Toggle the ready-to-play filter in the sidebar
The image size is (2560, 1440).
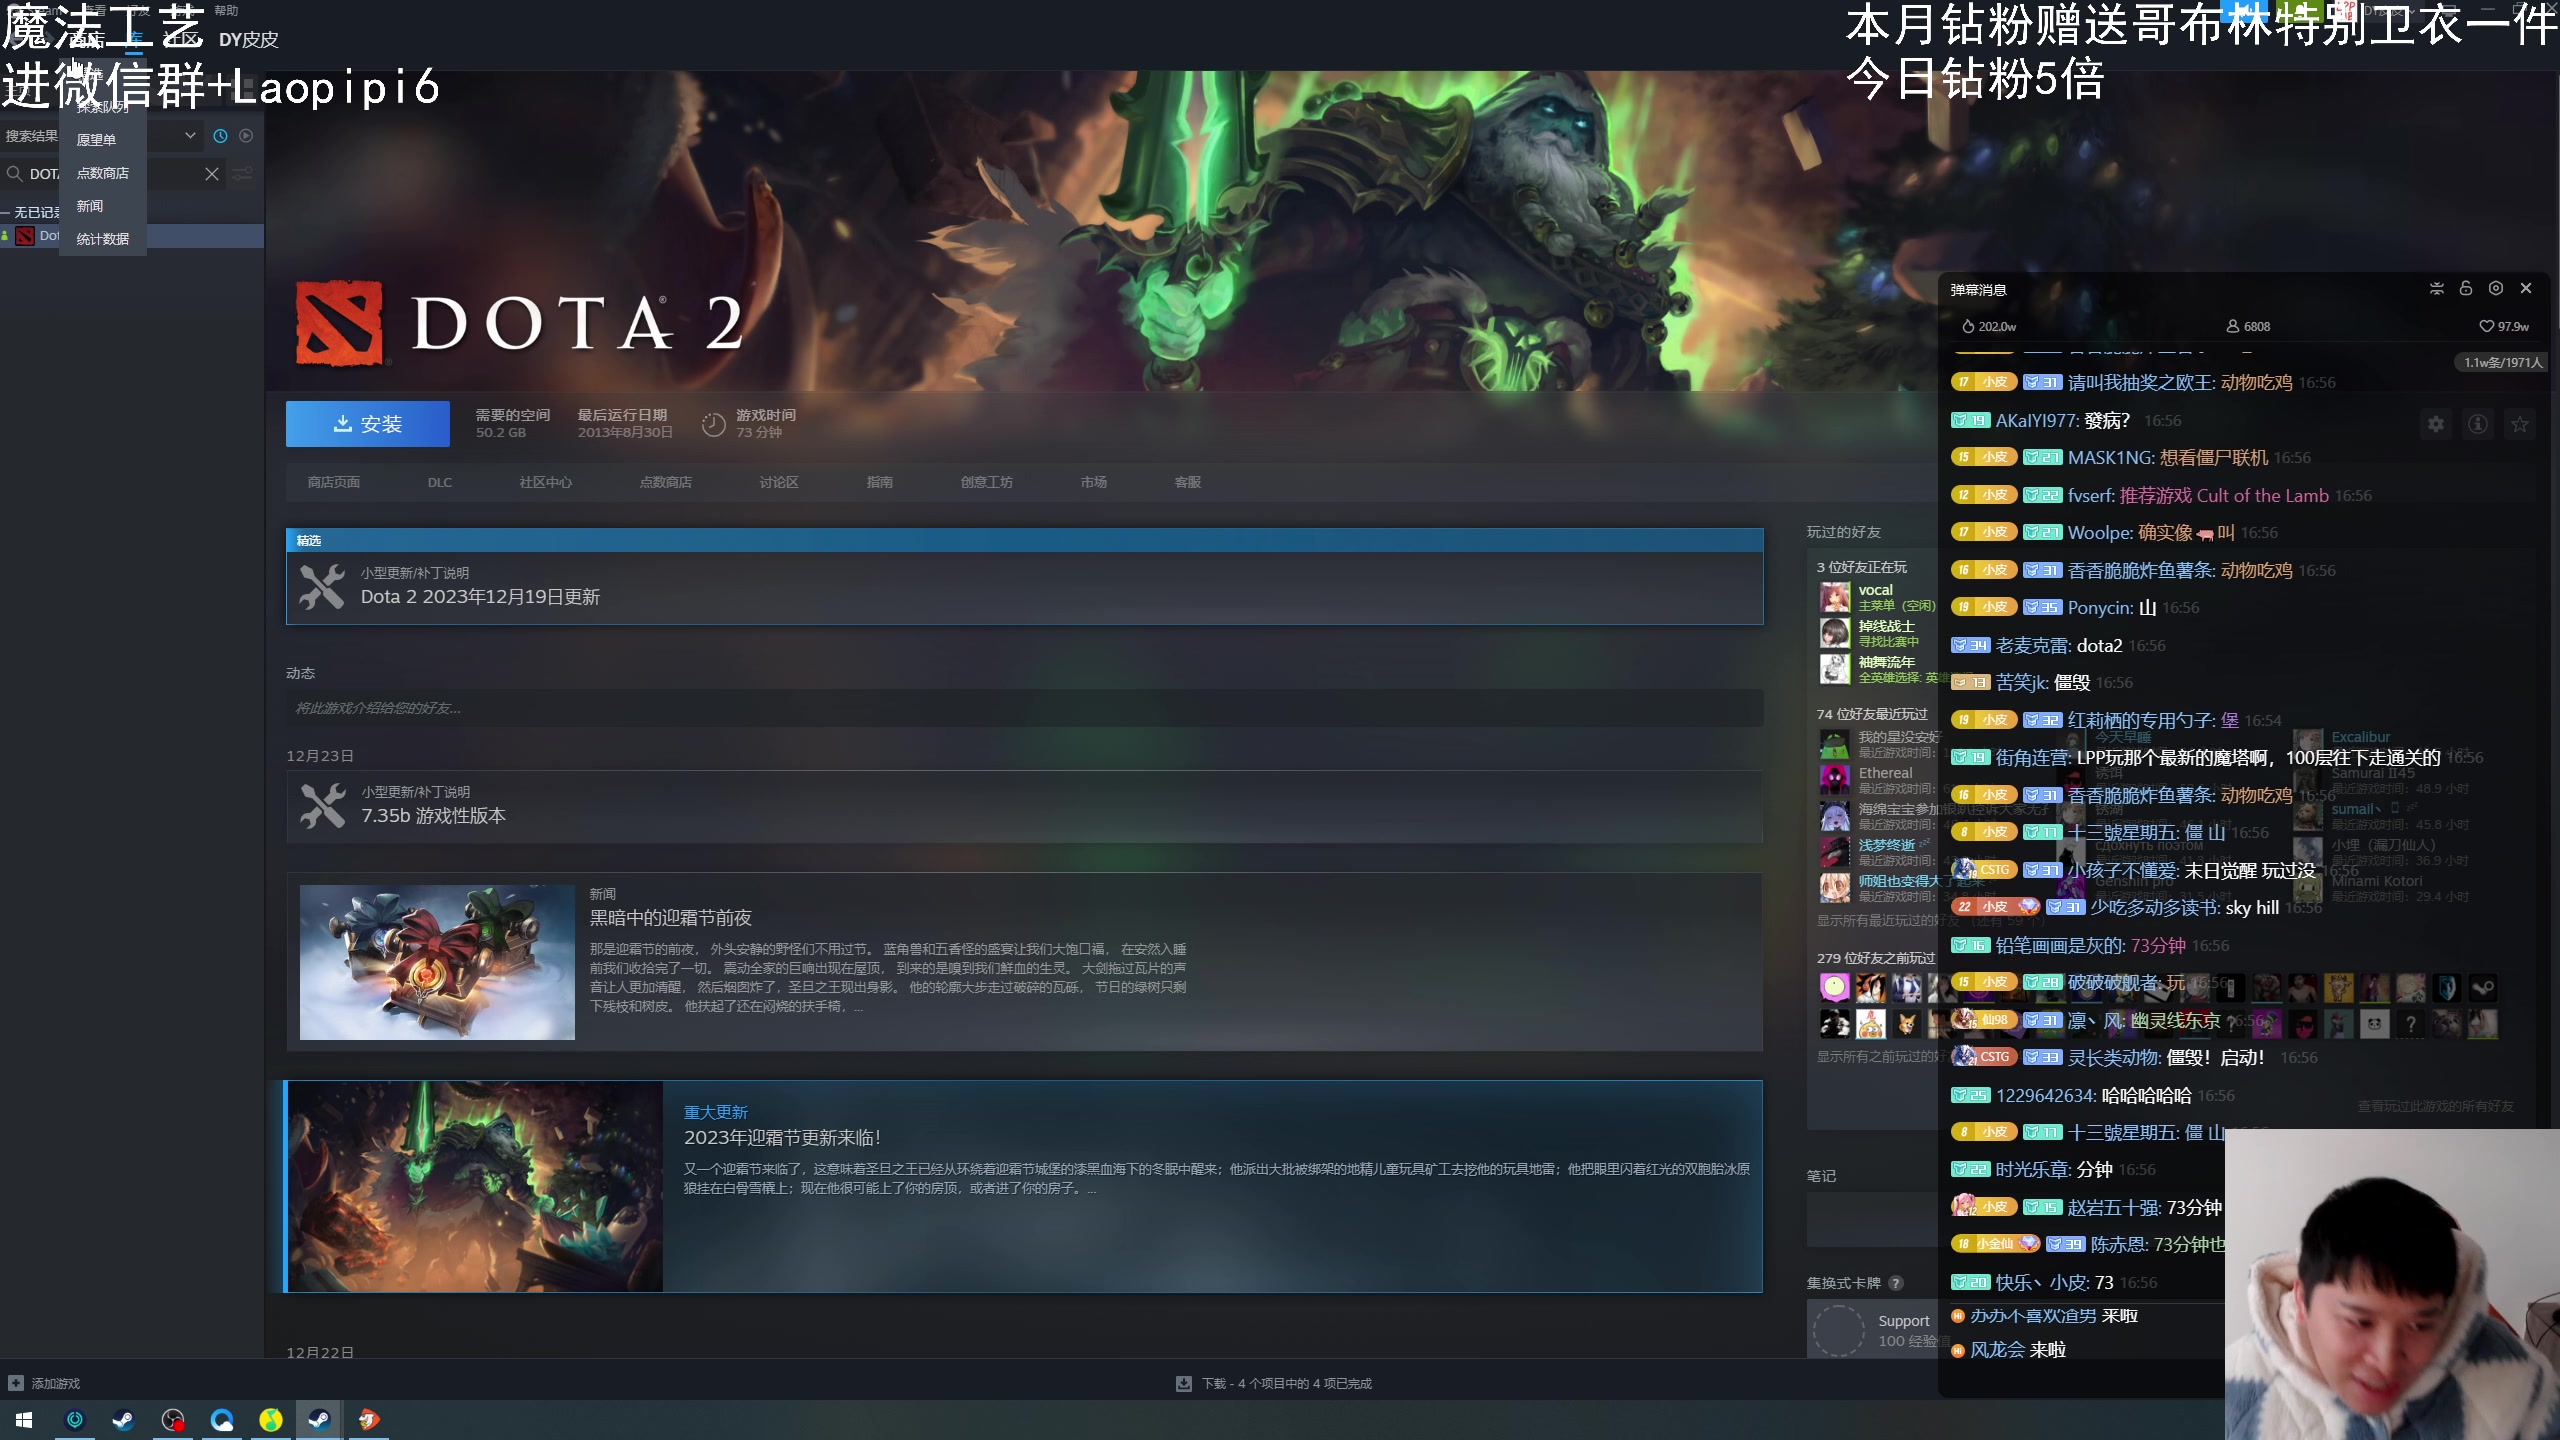click(246, 136)
